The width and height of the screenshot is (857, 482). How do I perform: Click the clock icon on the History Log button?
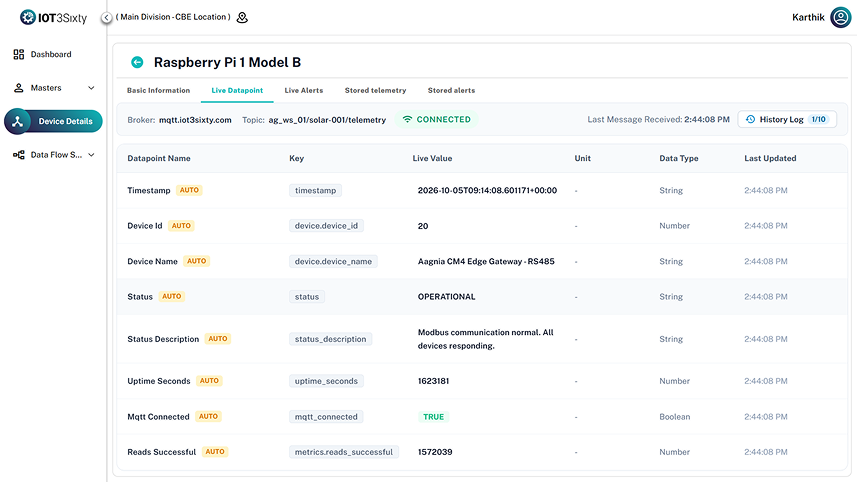click(750, 119)
